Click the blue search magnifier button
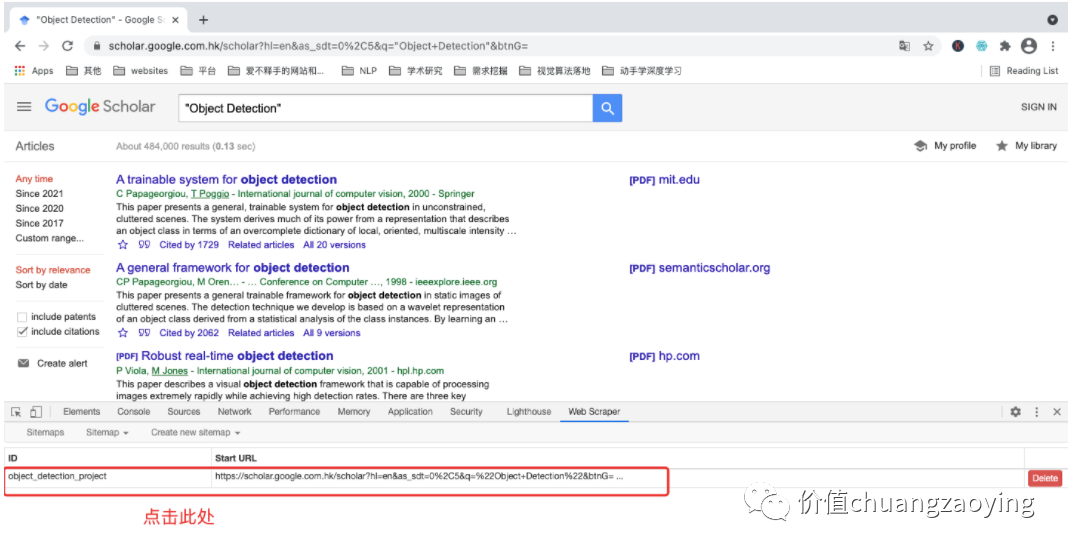Screen dimensions: 1069x552 607,108
